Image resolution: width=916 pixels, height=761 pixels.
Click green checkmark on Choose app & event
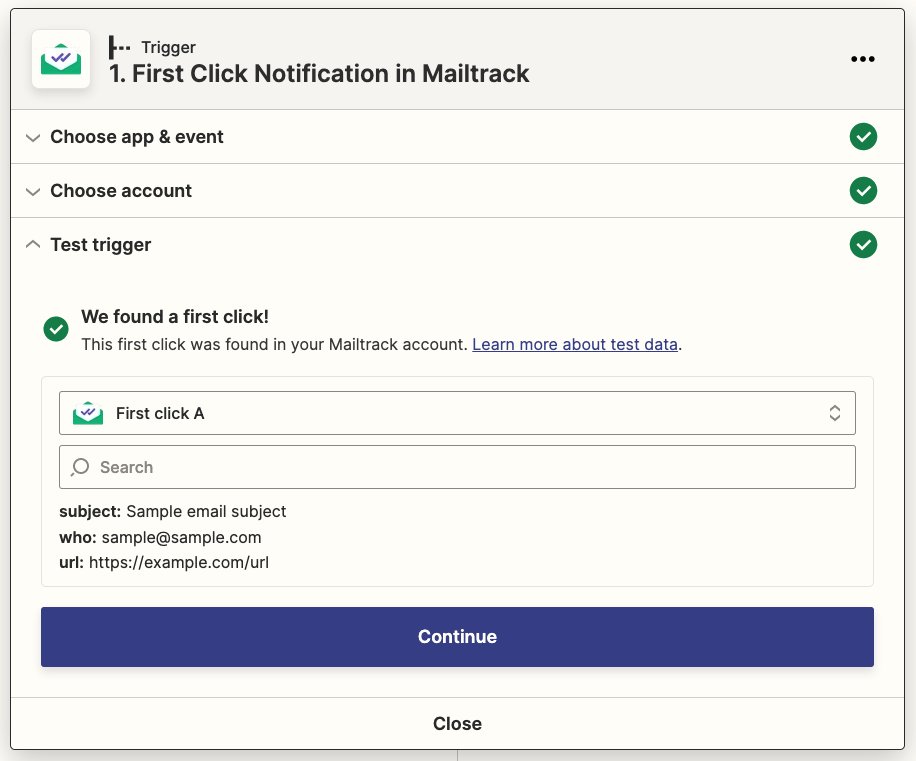(862, 137)
